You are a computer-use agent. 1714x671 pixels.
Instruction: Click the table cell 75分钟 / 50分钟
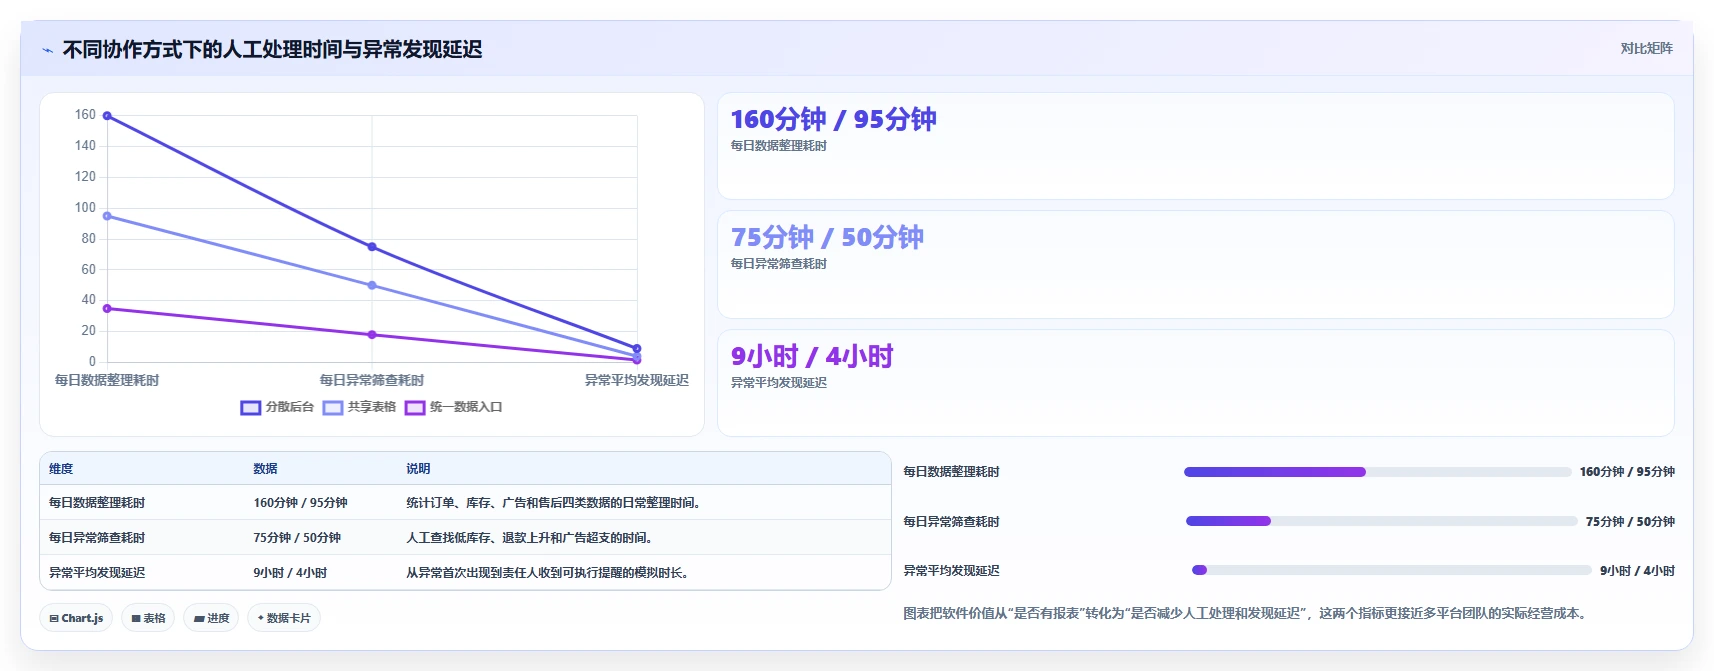click(297, 538)
